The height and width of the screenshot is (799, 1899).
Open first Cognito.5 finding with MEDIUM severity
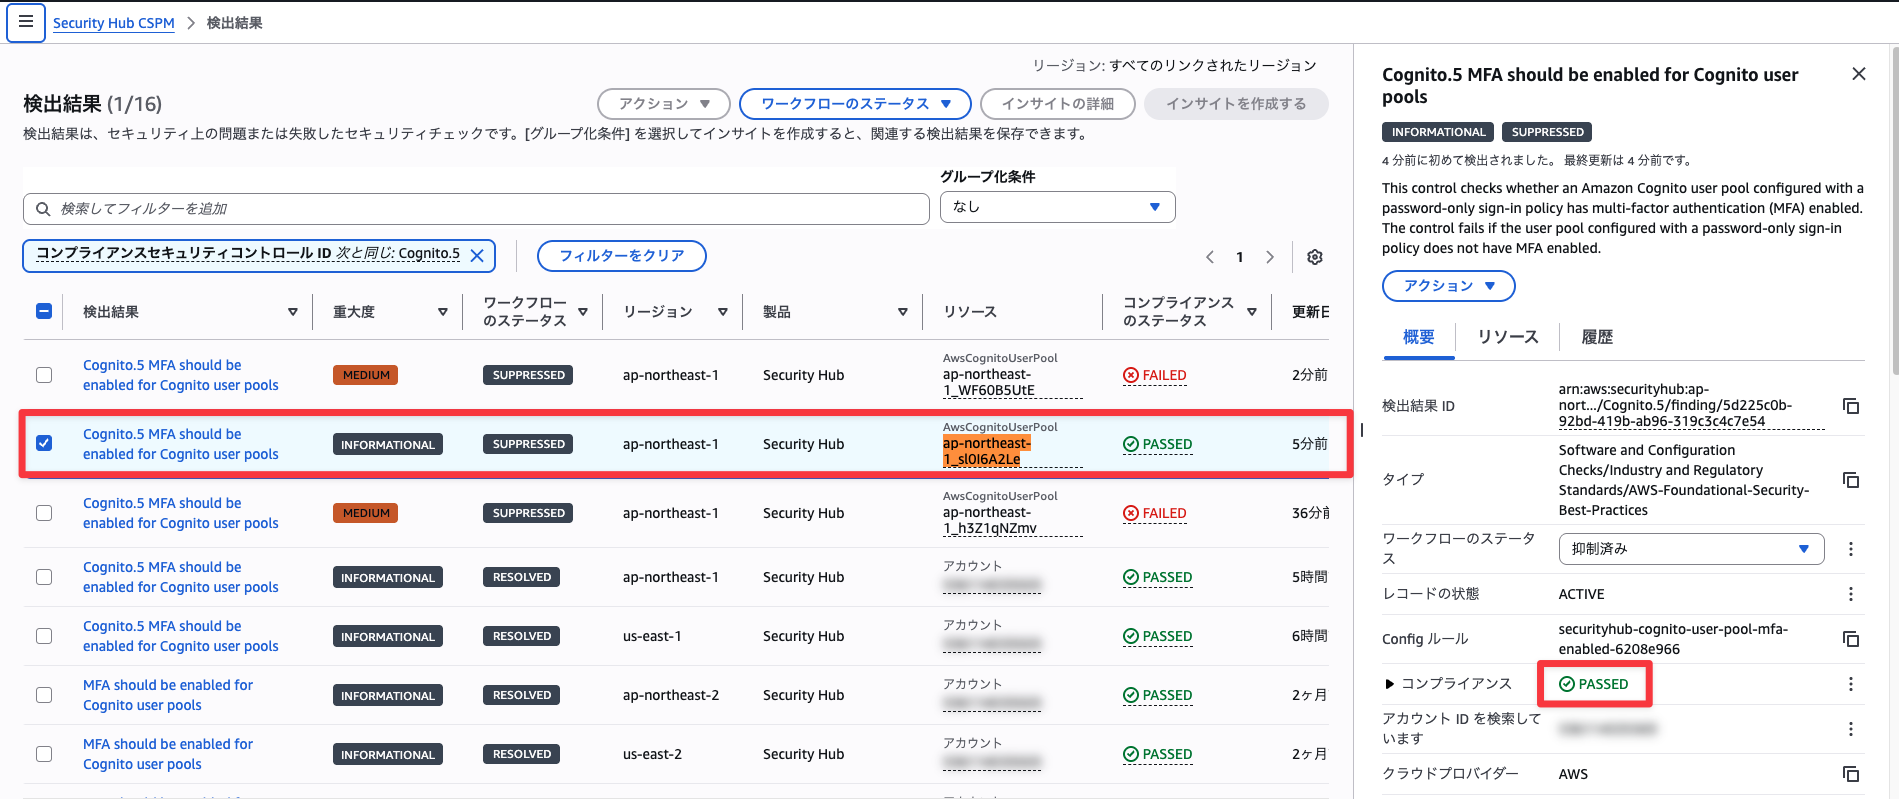pos(180,375)
